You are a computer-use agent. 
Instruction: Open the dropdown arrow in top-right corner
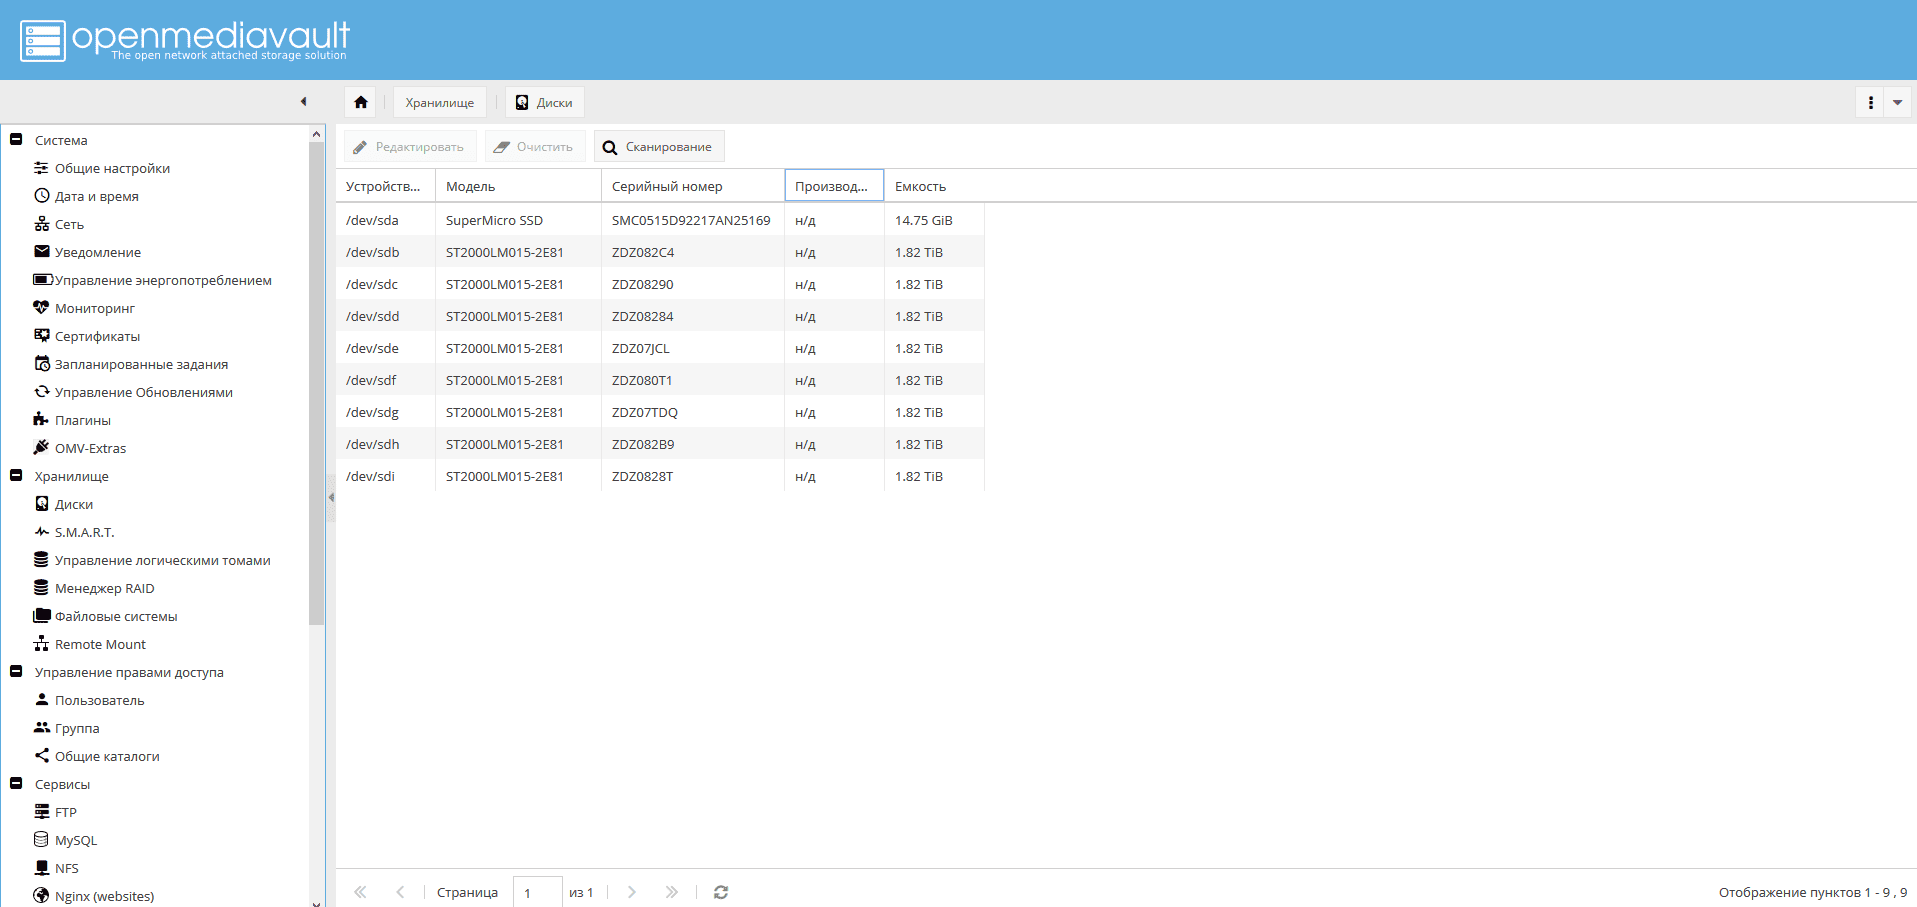pos(1897,102)
